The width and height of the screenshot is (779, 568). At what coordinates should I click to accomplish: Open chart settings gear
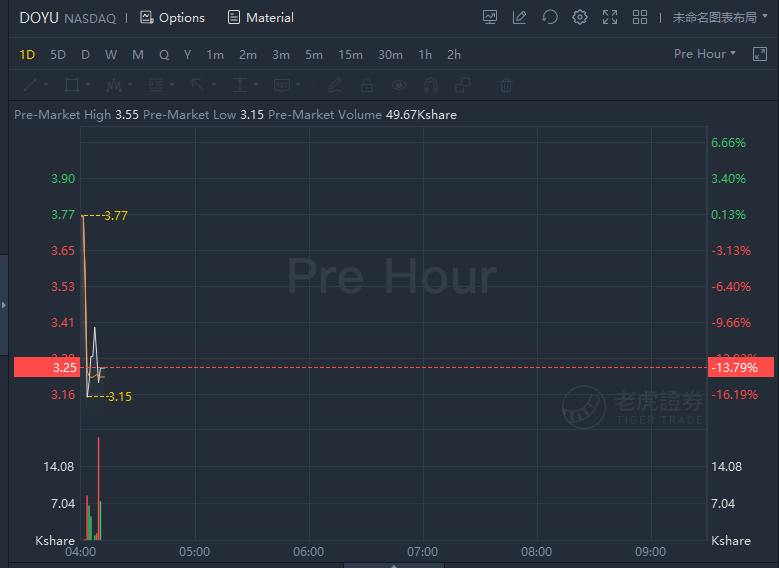580,17
